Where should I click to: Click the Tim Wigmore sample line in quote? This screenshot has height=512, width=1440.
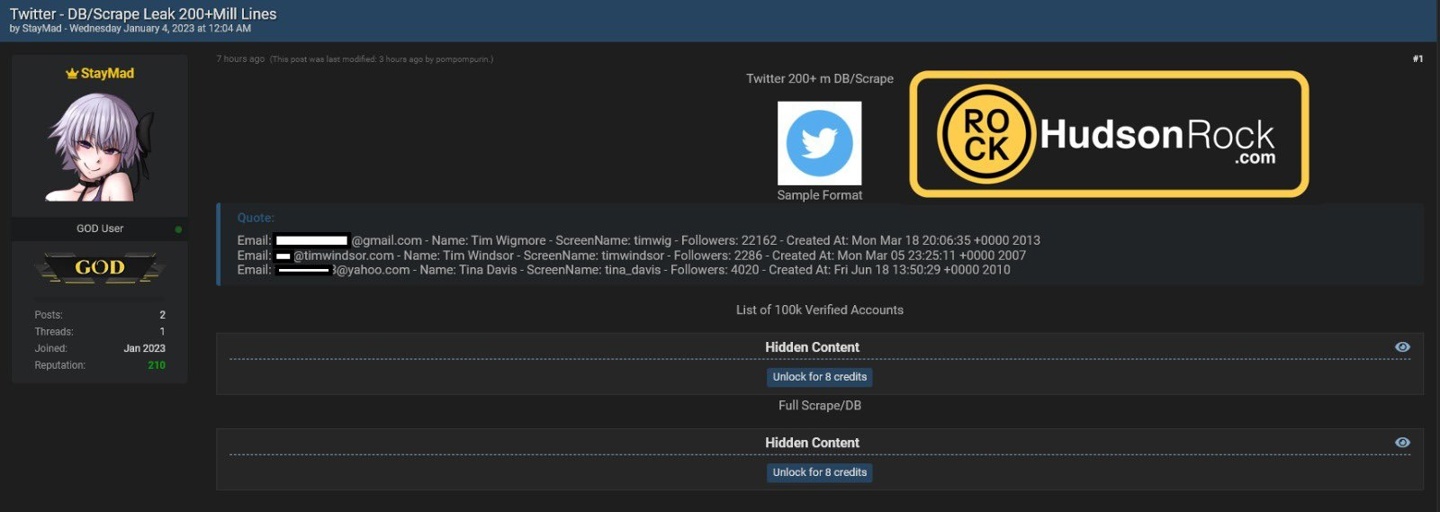click(x=640, y=241)
